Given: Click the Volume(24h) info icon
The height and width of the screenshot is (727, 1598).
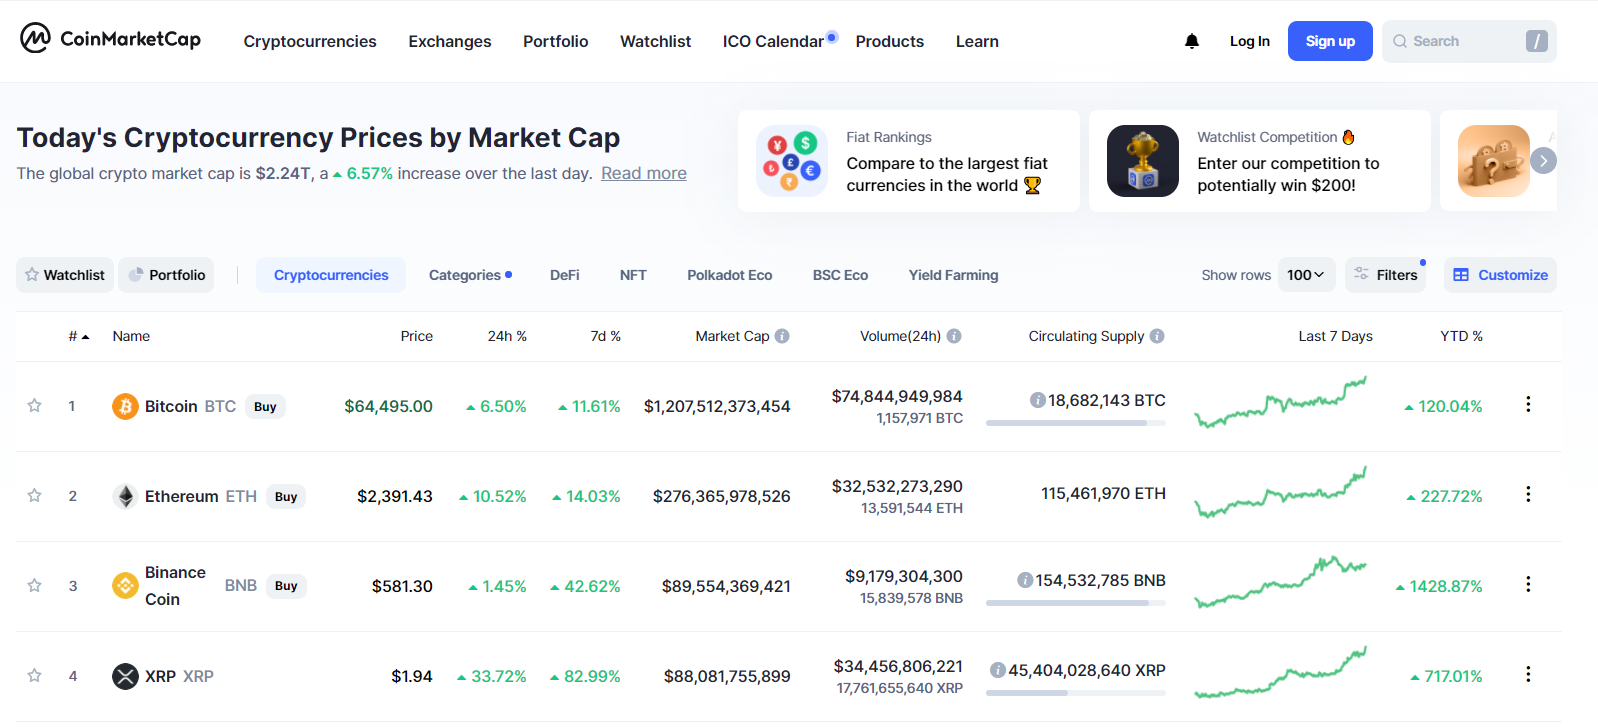Looking at the screenshot, I should tap(954, 336).
